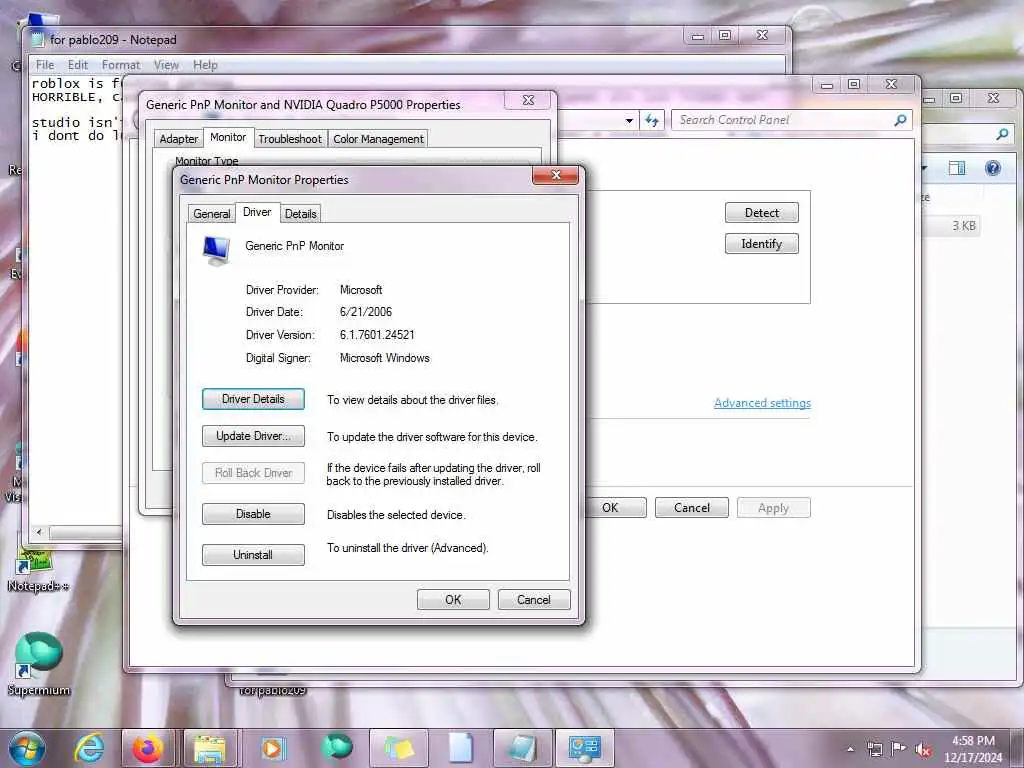Click the Generic PnP Monitor device icon
Viewport: 1024px width, 768px height.
click(216, 251)
